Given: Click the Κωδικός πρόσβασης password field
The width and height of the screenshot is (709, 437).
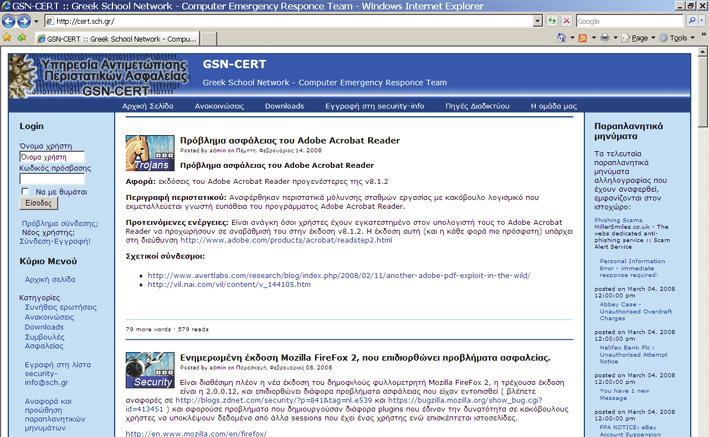Looking at the screenshot, I should click(x=52, y=179).
